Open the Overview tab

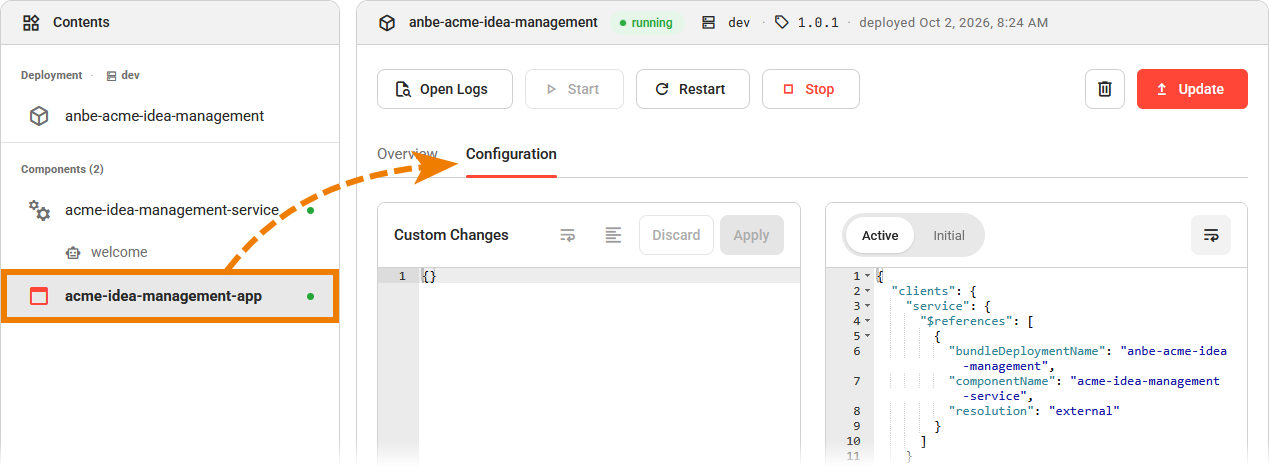(x=407, y=154)
